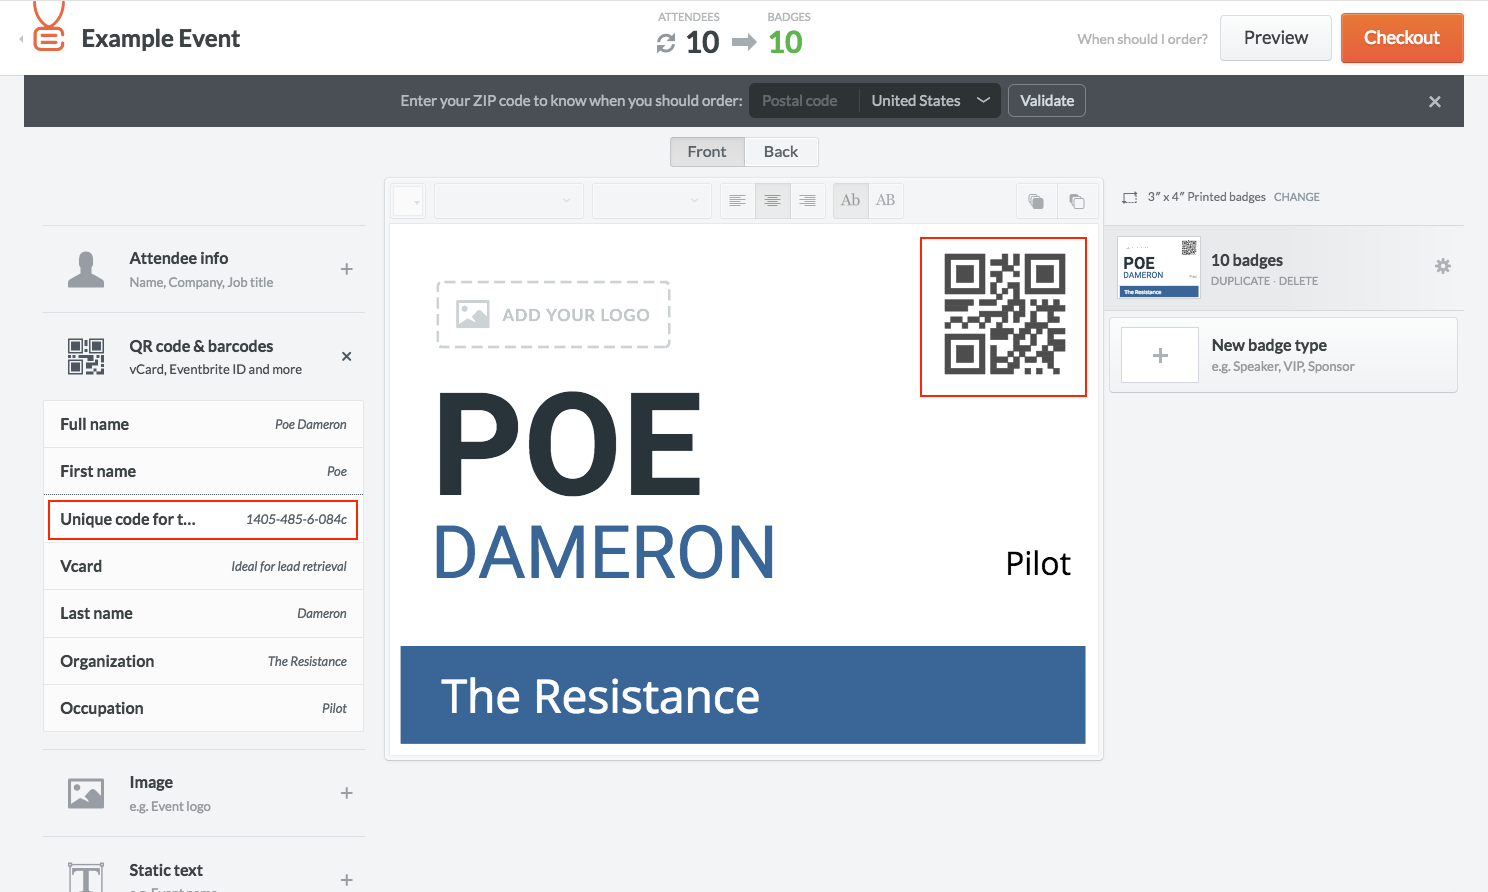Align text center in the toolbar
The height and width of the screenshot is (892, 1488).
click(x=773, y=201)
